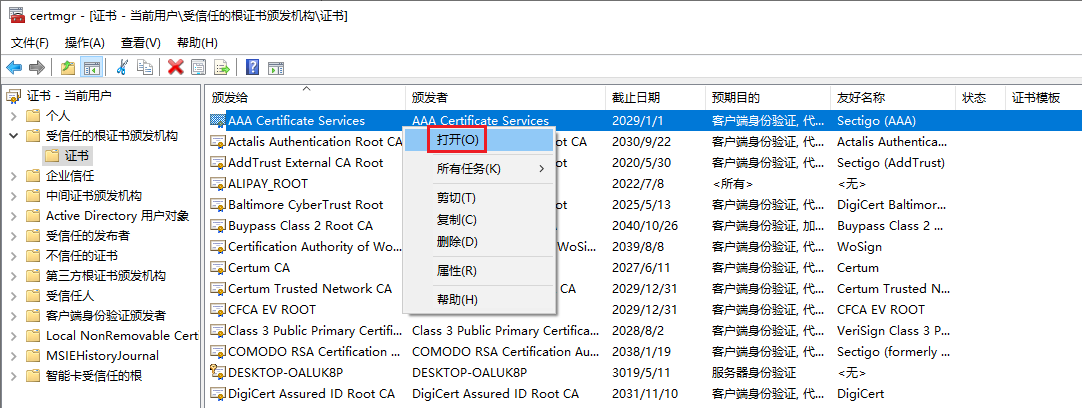This screenshot has height=408, width=1082.
Task: Click the Cut scissors toolbar icon
Action: click(x=122, y=67)
